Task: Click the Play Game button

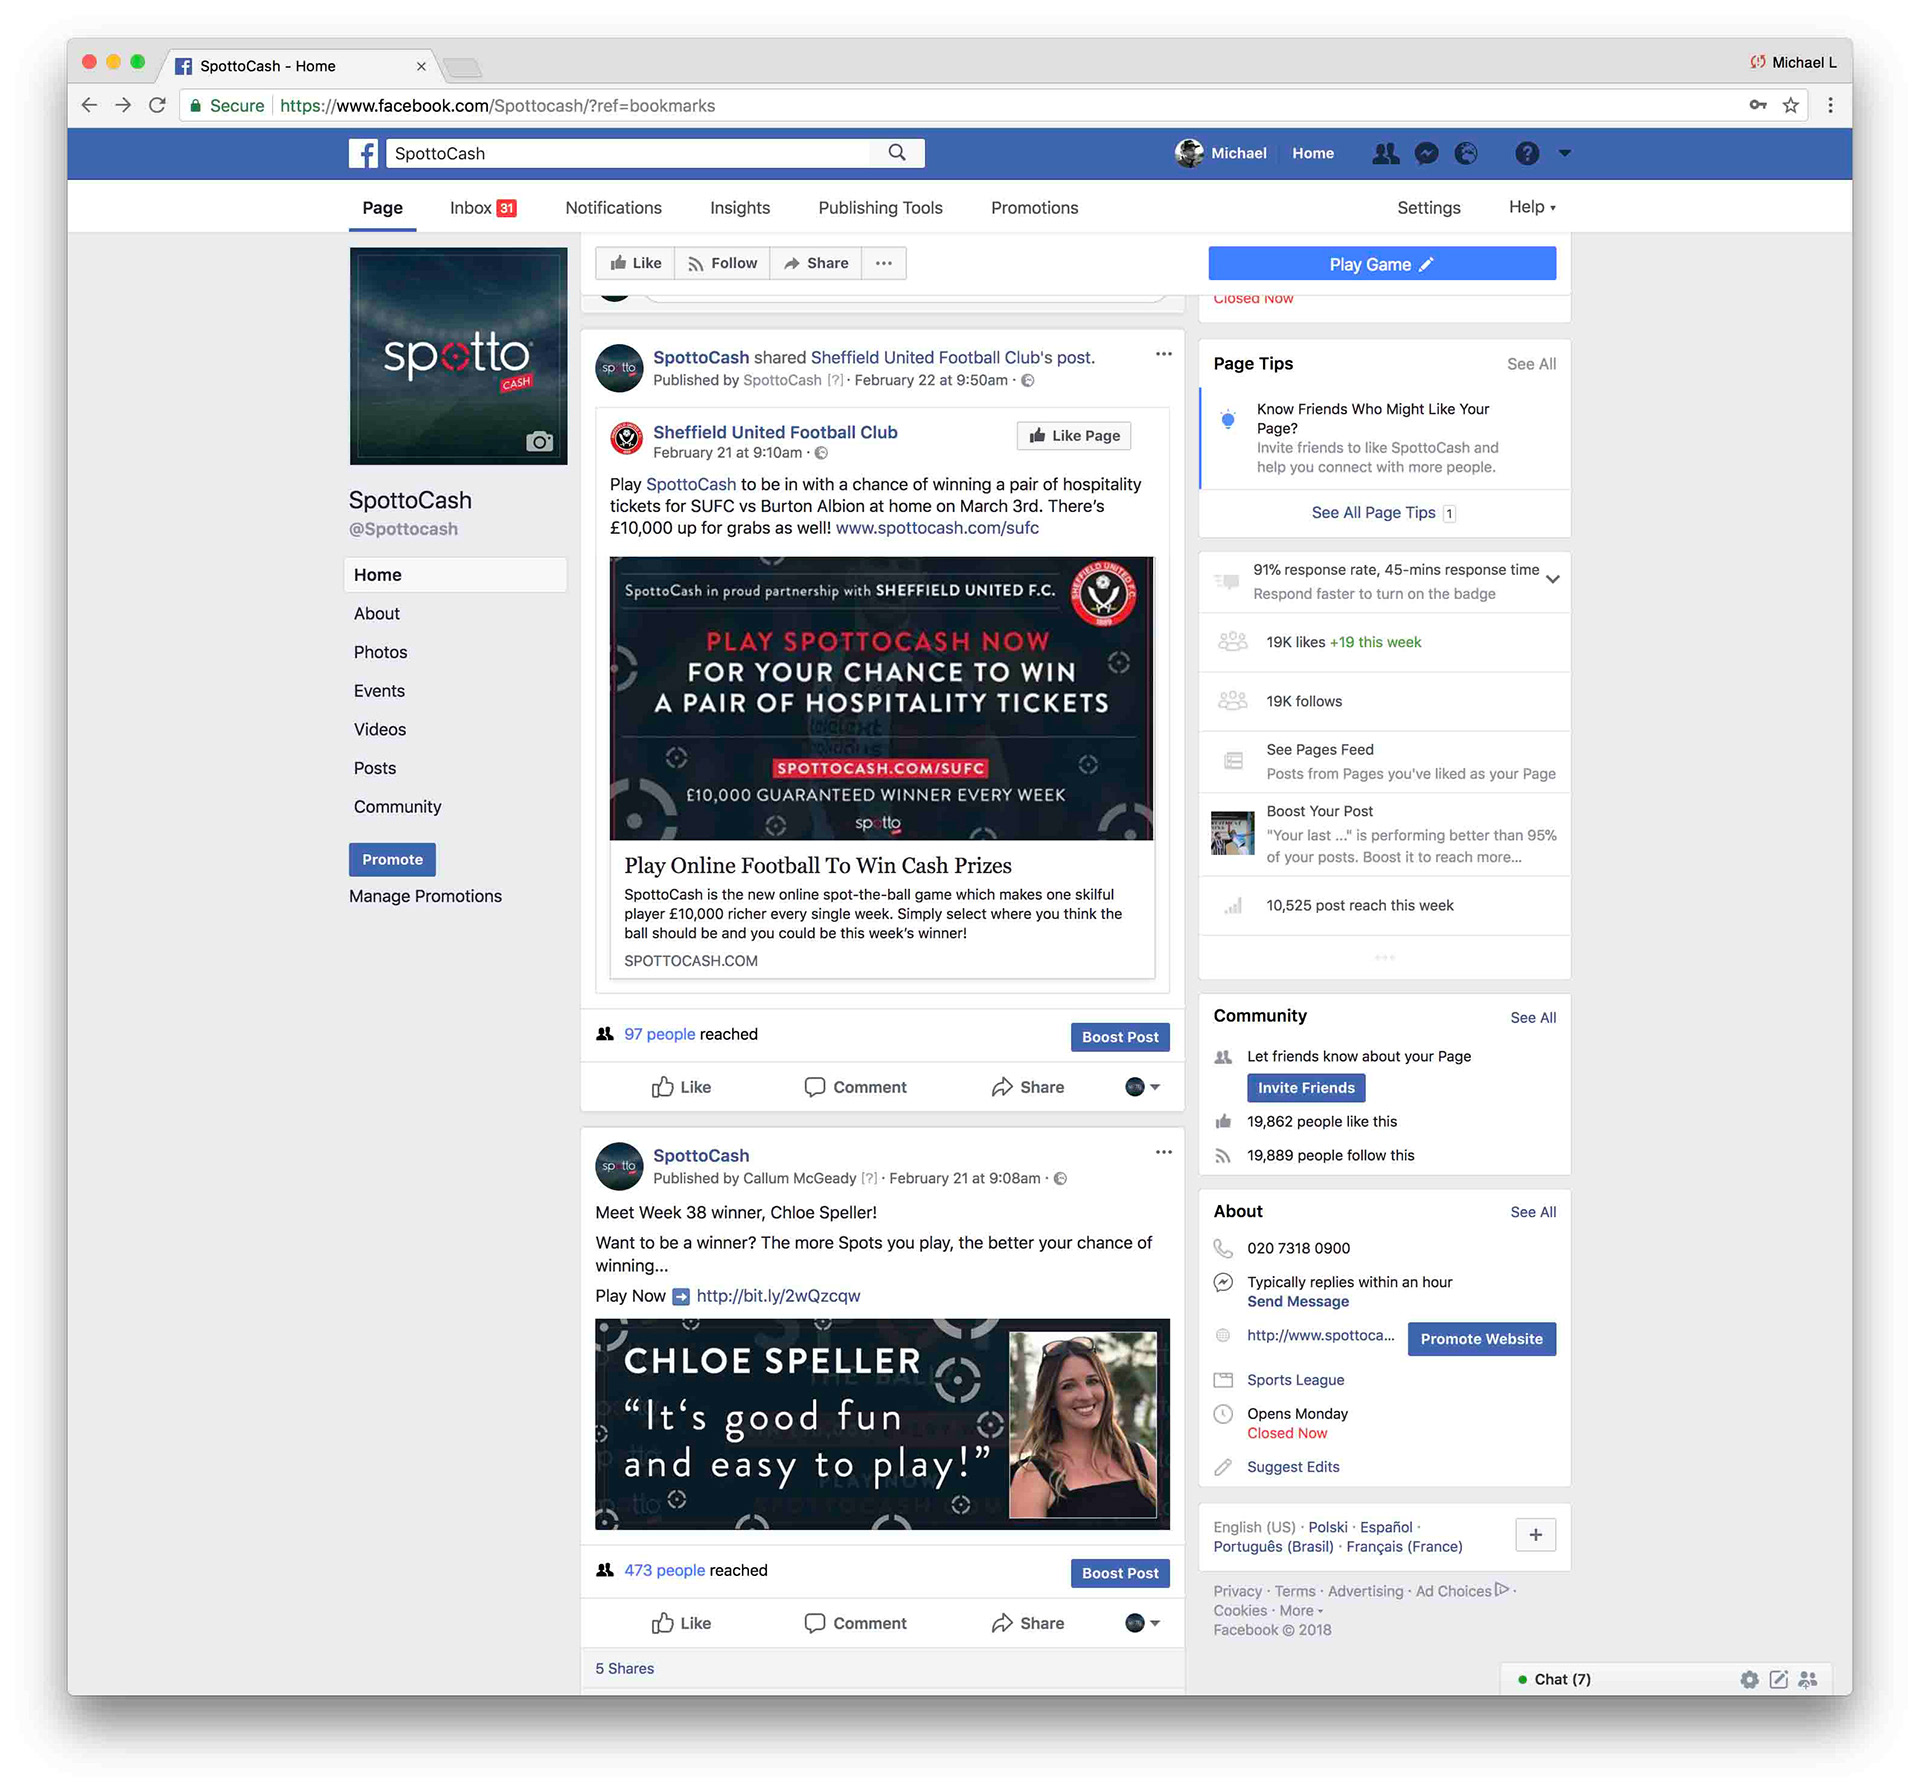Action: [x=1381, y=264]
